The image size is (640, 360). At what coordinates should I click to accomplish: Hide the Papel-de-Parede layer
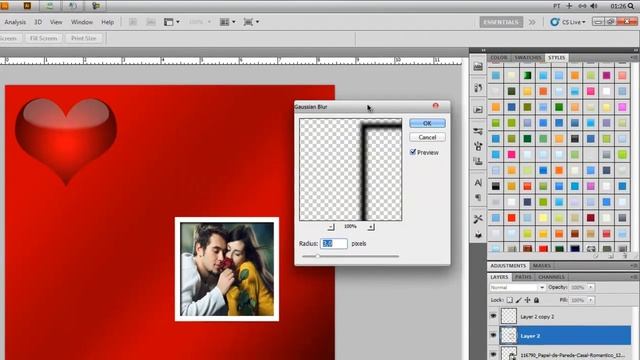click(493, 354)
